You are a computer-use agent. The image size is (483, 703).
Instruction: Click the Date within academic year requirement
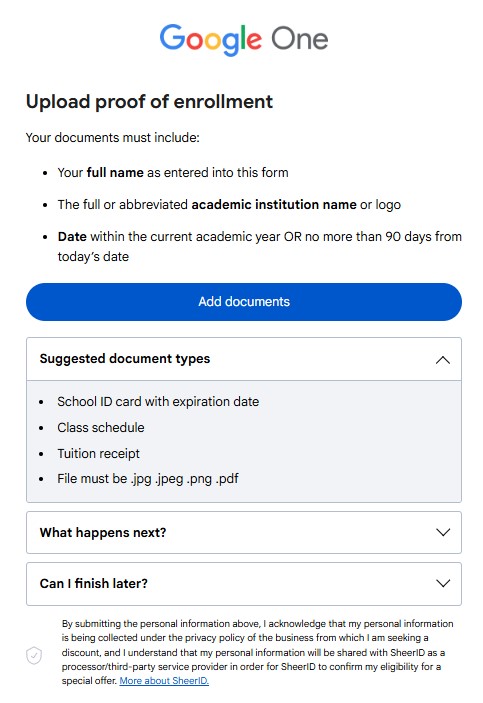259,246
